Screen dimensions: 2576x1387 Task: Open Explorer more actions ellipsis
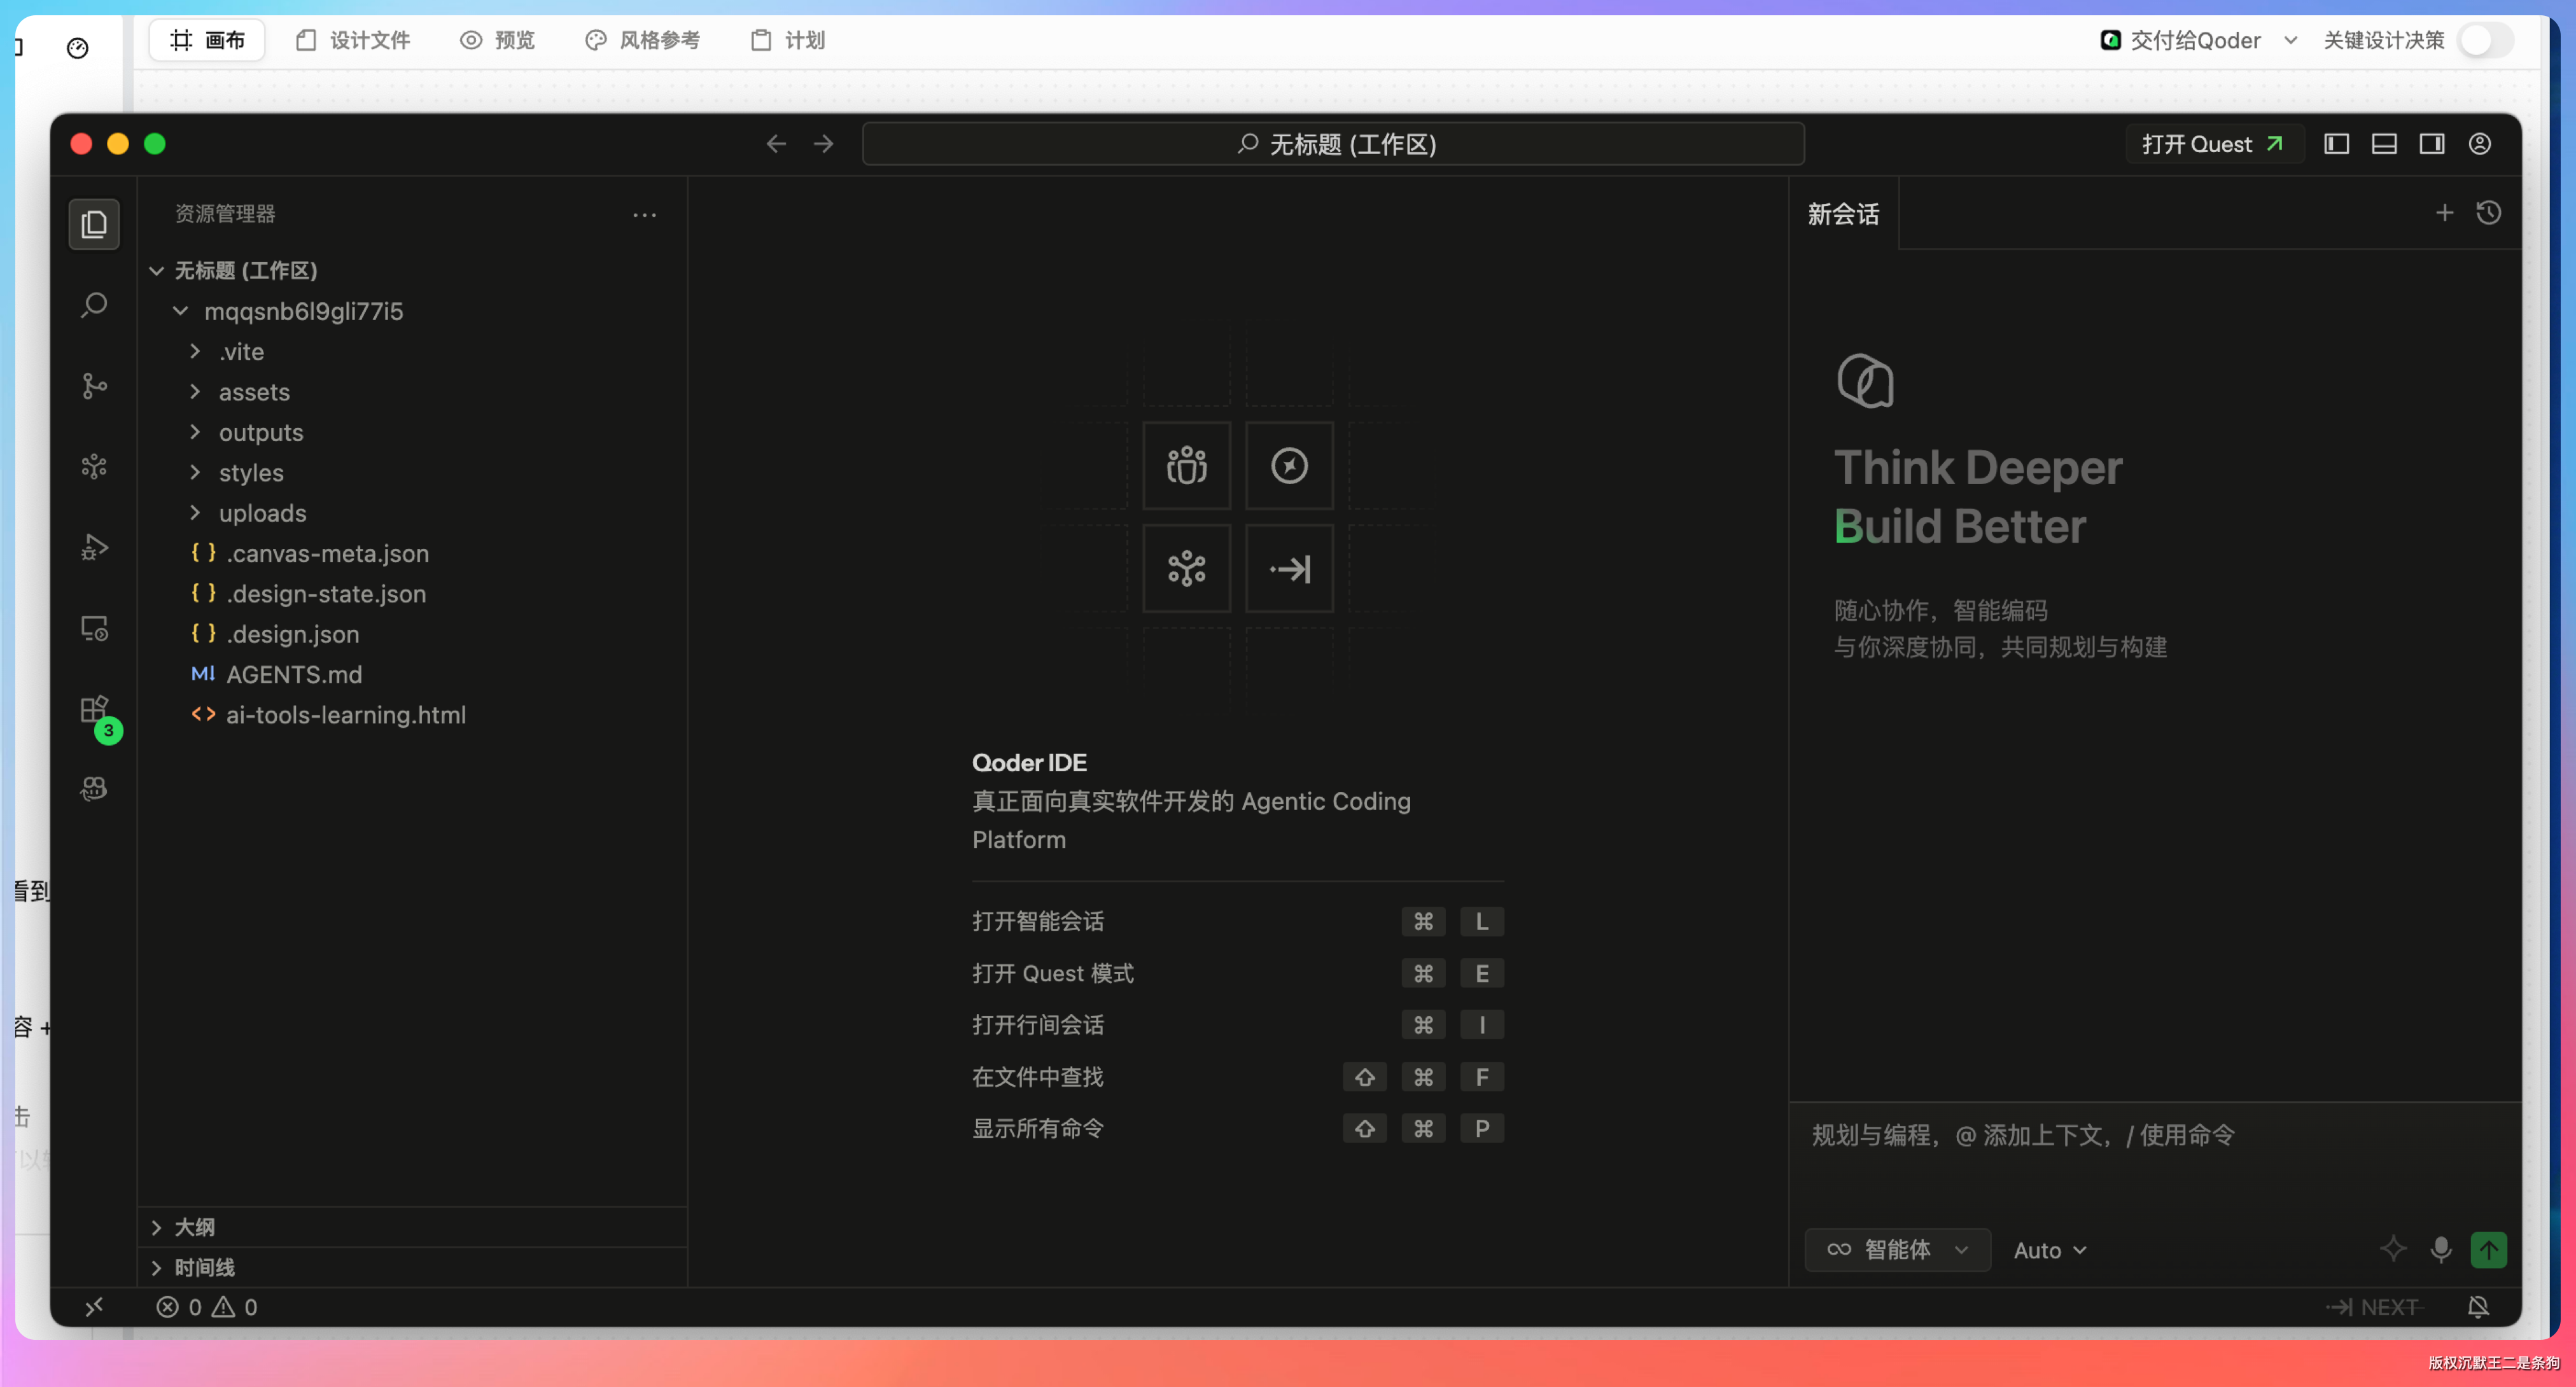coord(645,214)
